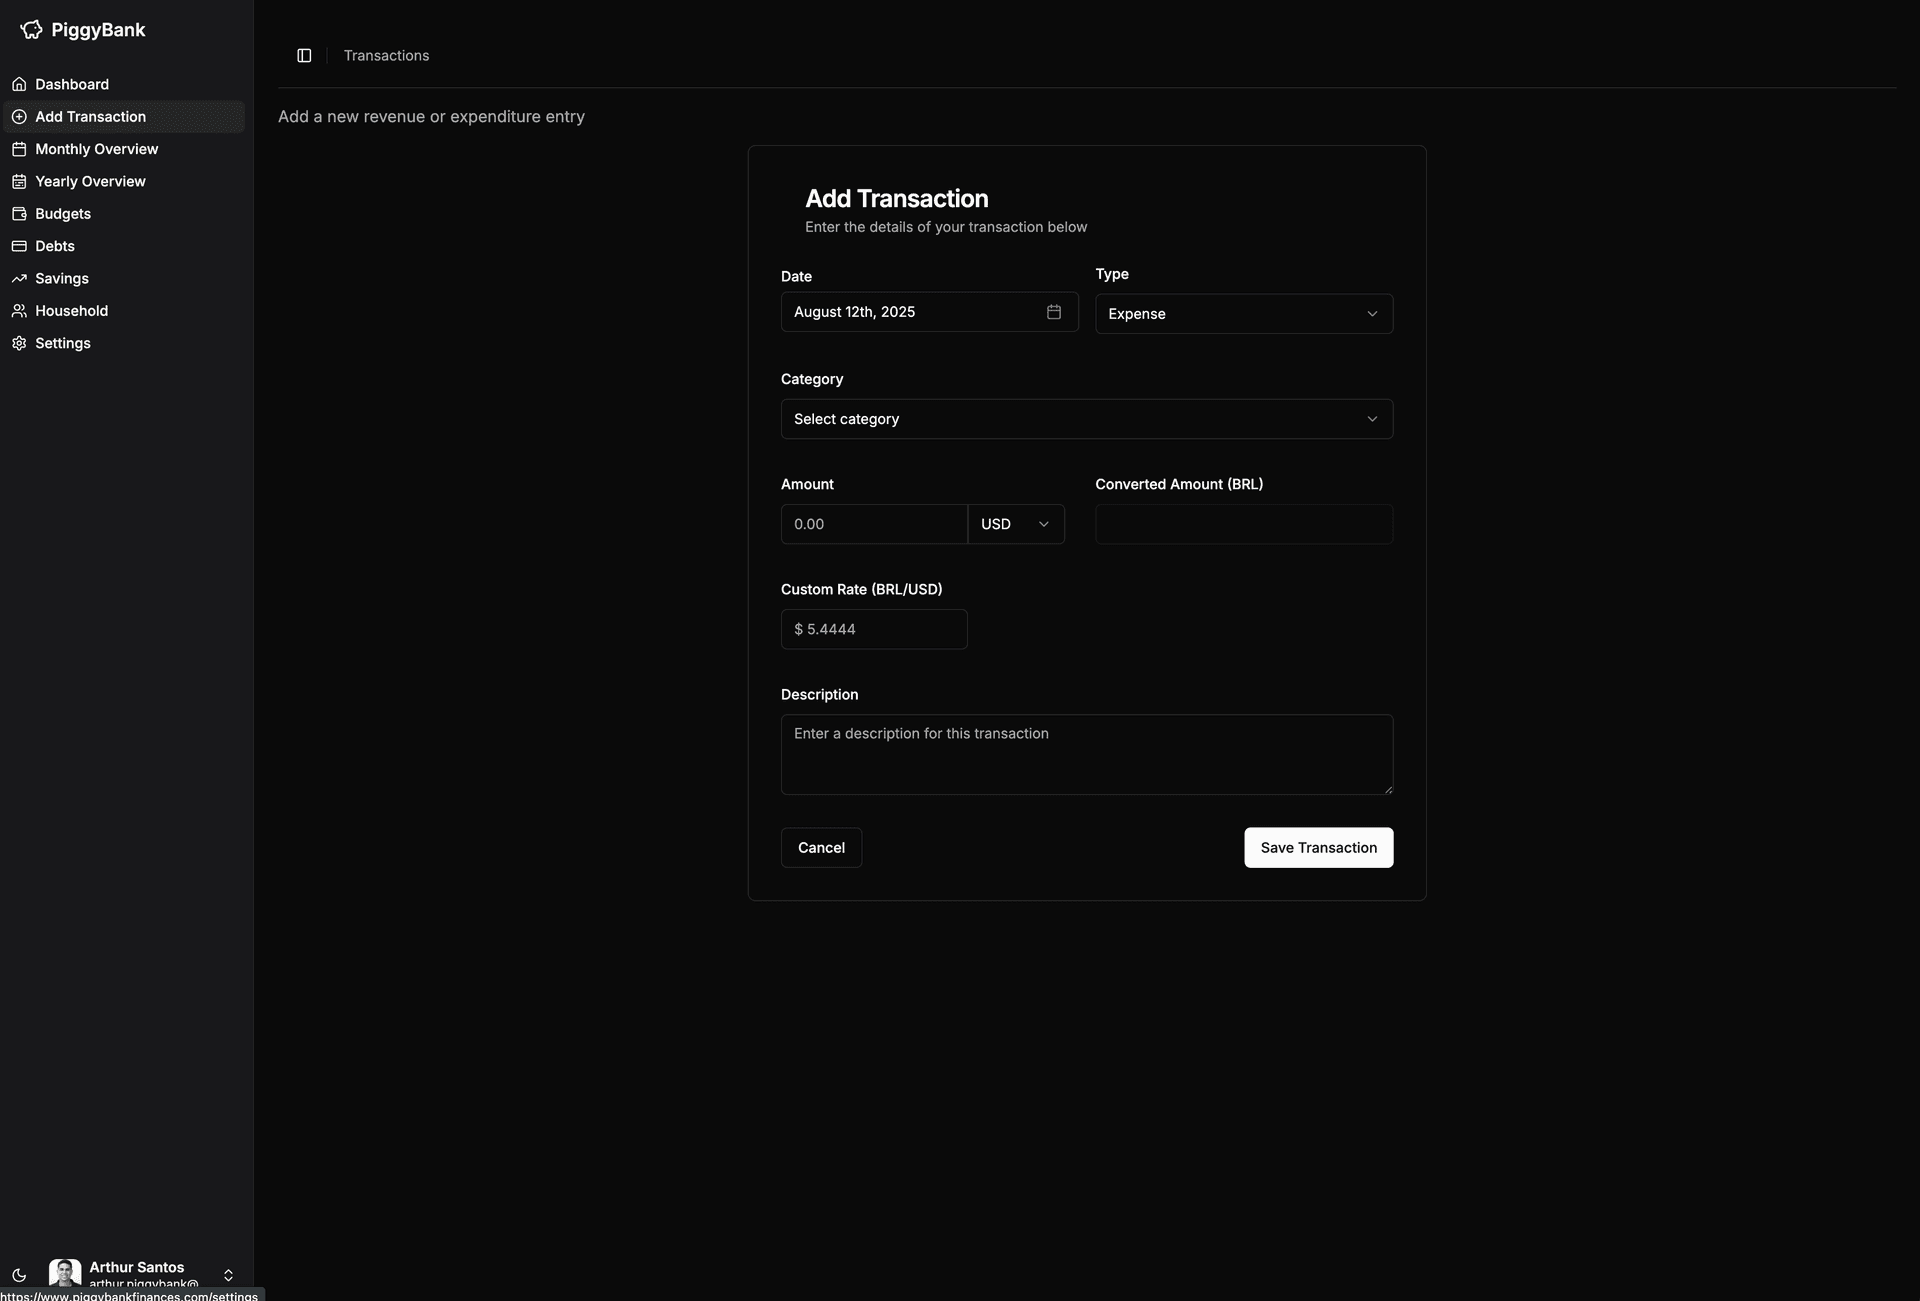This screenshot has height=1301, width=1920.
Task: Open the Type dropdown showing Expense
Action: tap(1243, 313)
